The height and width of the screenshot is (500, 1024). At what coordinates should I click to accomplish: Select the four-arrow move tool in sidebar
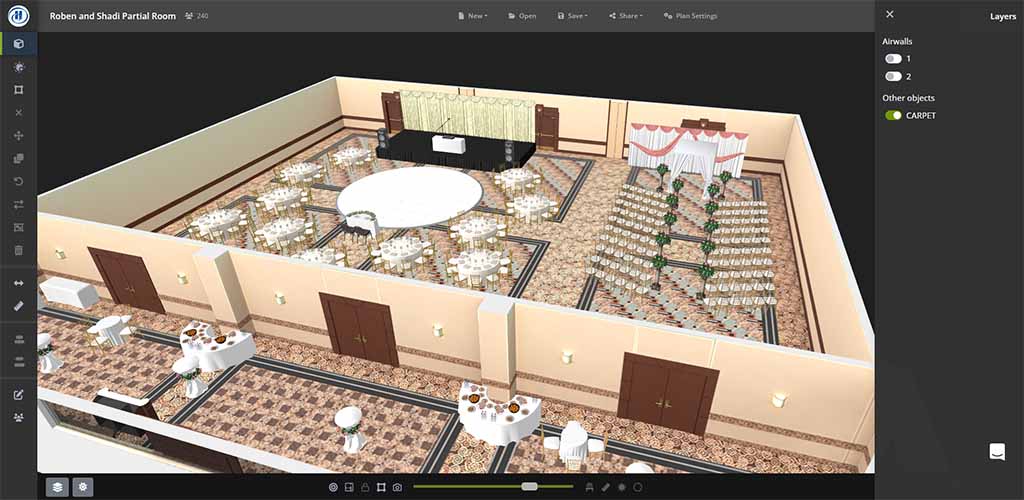pos(18,135)
